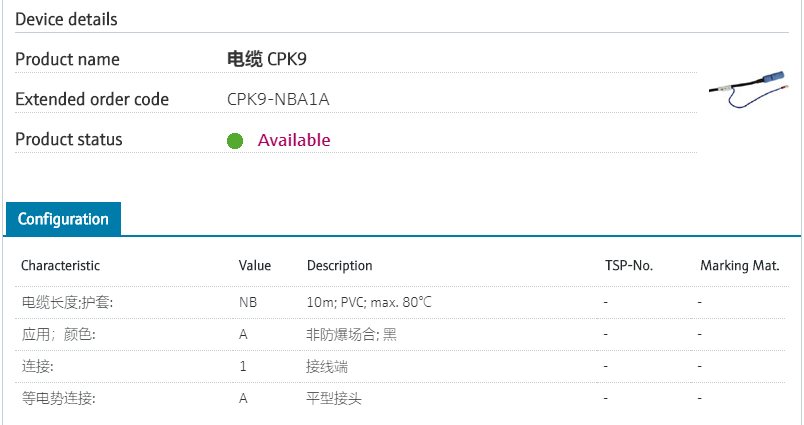The height and width of the screenshot is (425, 804).
Task: Open the Configuration tab
Action: pos(63,219)
